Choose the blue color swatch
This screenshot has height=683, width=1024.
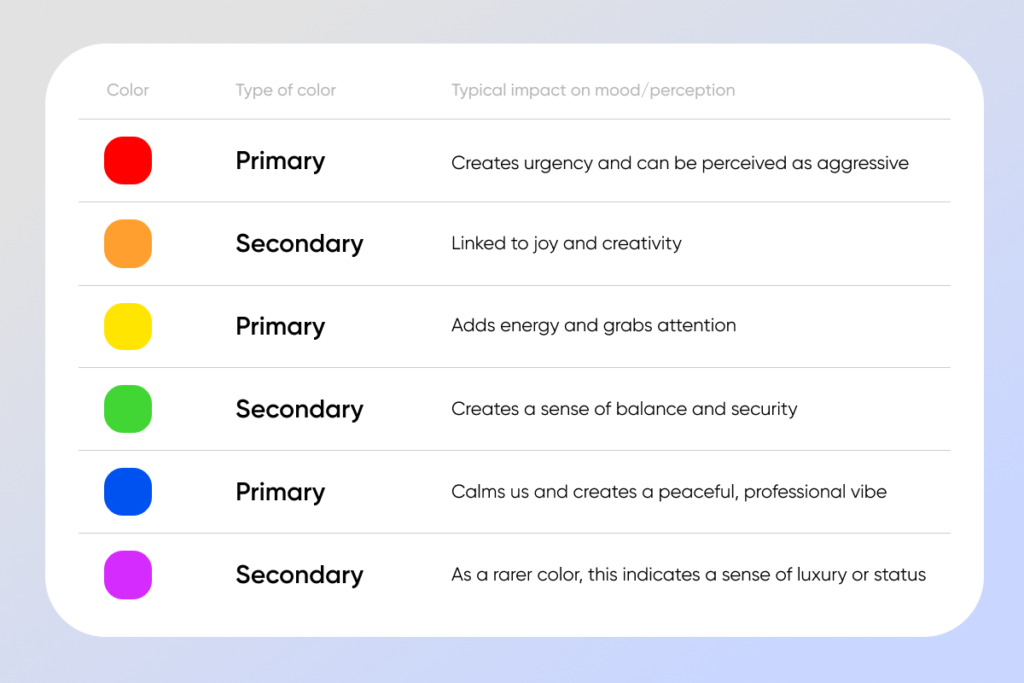[x=128, y=492]
